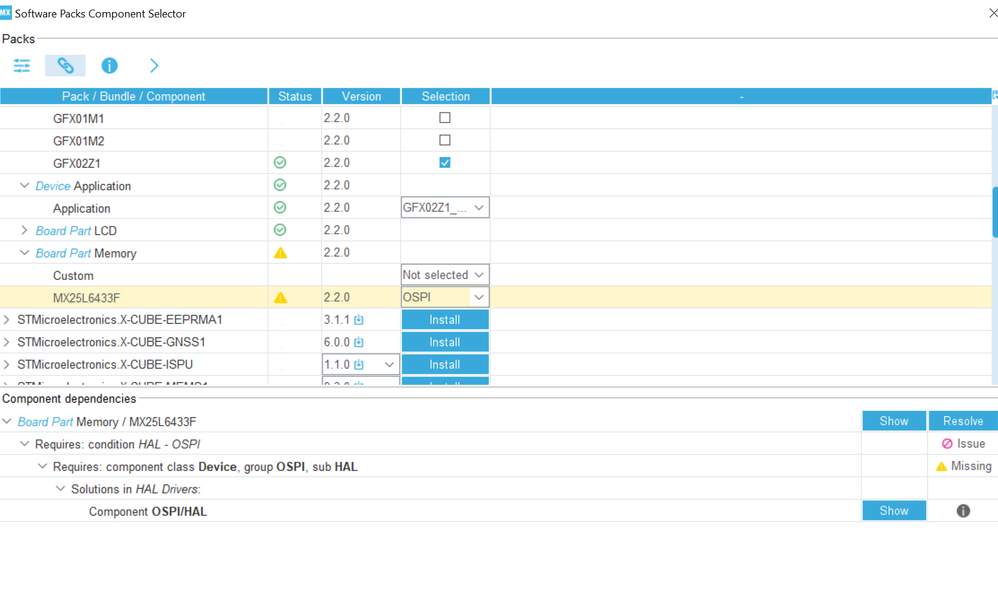Expand the Board Part LCD node
998x602 pixels.
pos(24,230)
